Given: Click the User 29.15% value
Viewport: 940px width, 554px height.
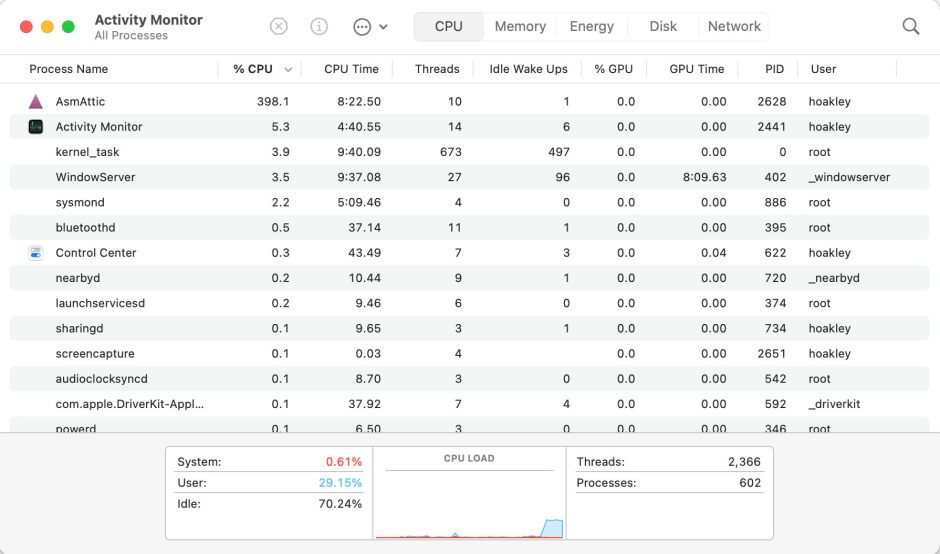Looking at the screenshot, I should tap(340, 483).
